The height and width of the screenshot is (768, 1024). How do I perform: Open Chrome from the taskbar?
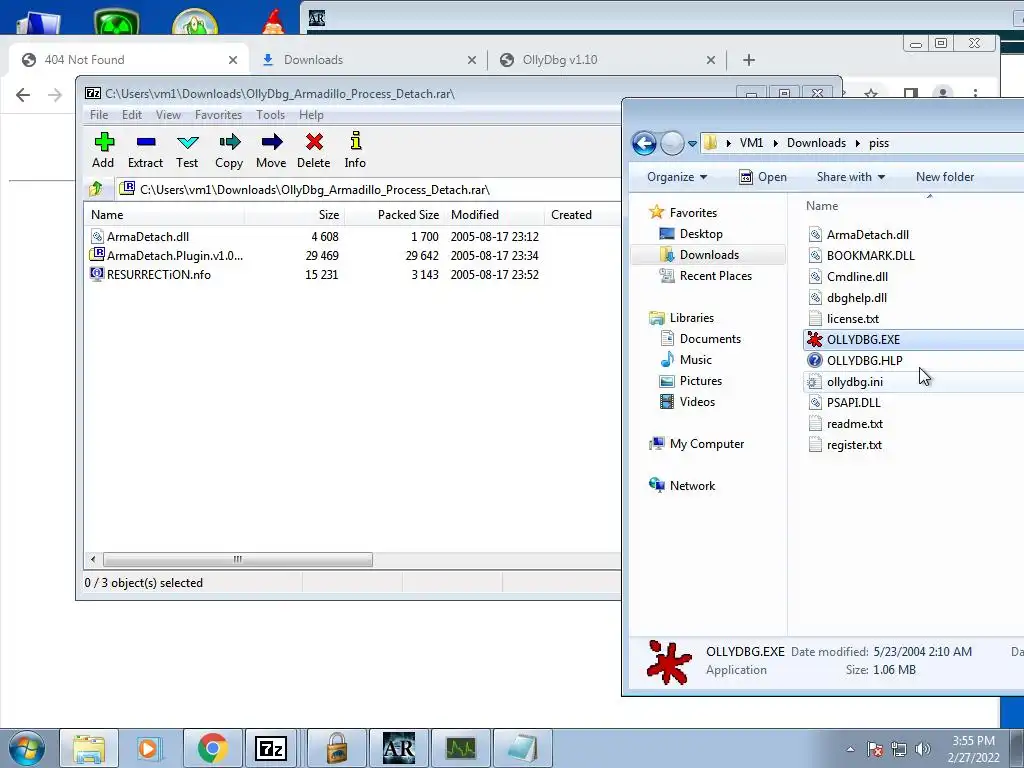pos(212,748)
